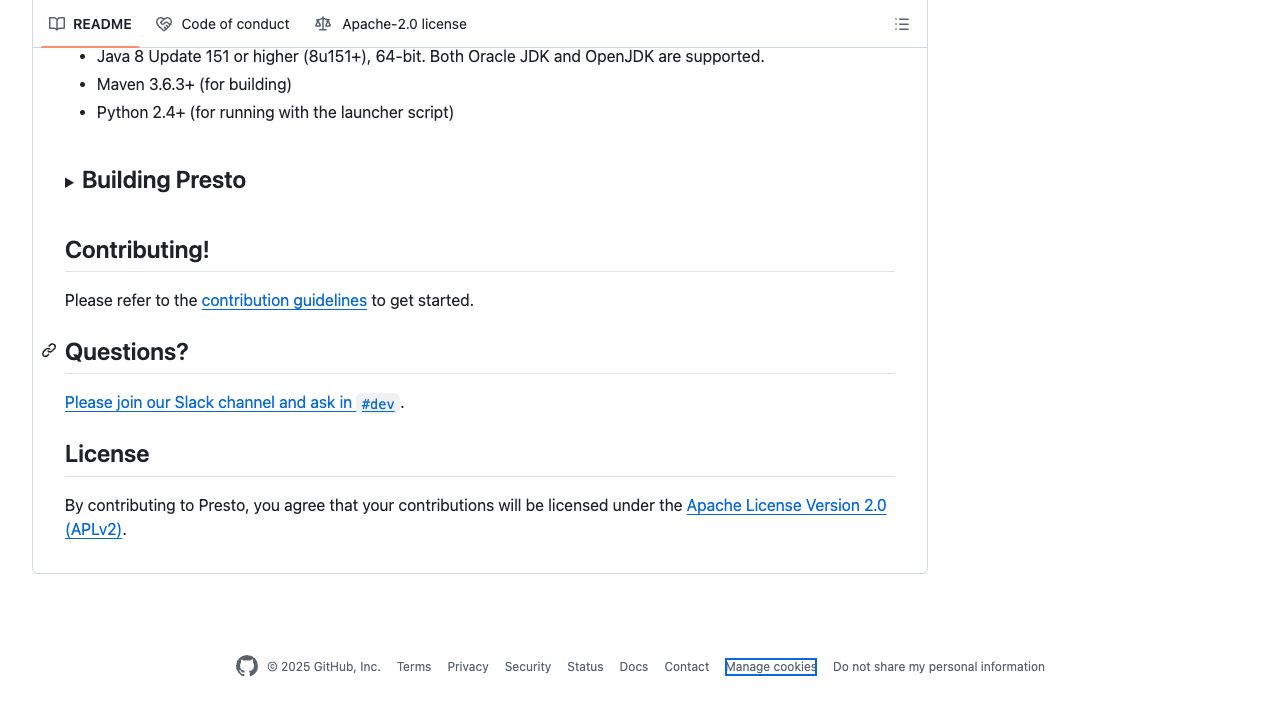1280x720 pixels.
Task: Click the Code of conduct heart icon
Action: pos(164,24)
